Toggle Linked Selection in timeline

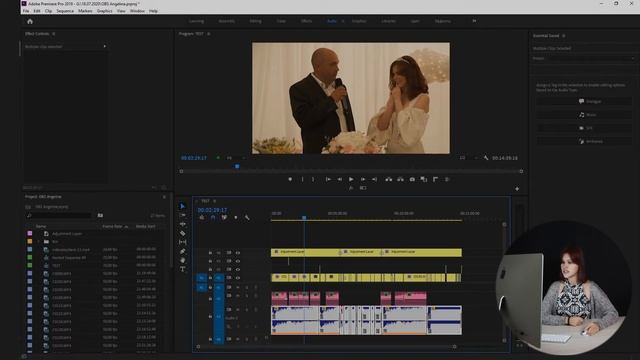point(224,218)
